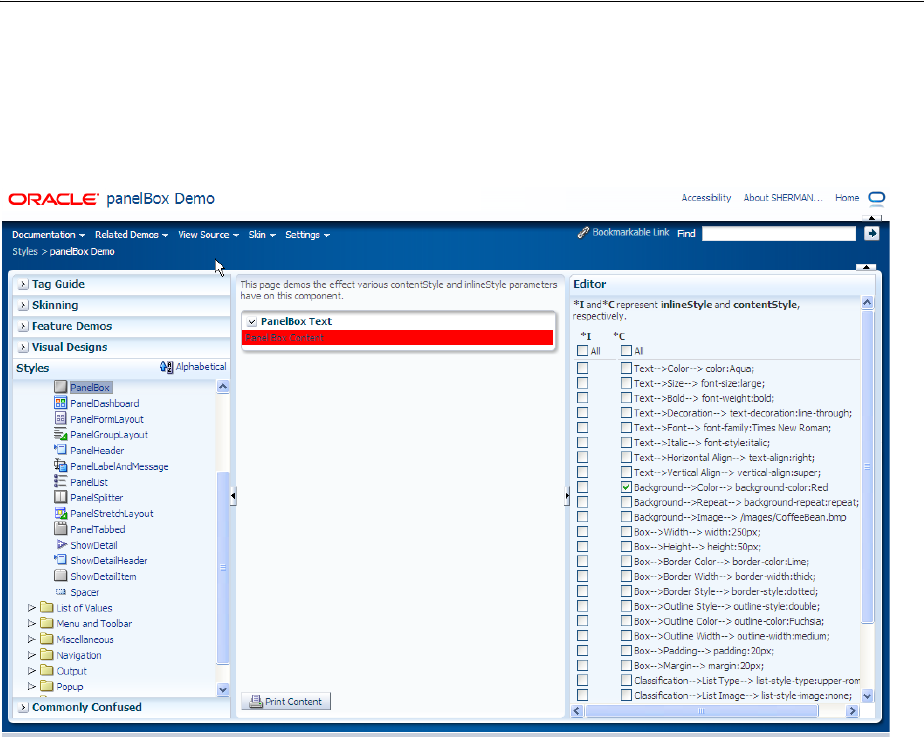
Task: Check the *I All checkbox
Action: pos(582,351)
